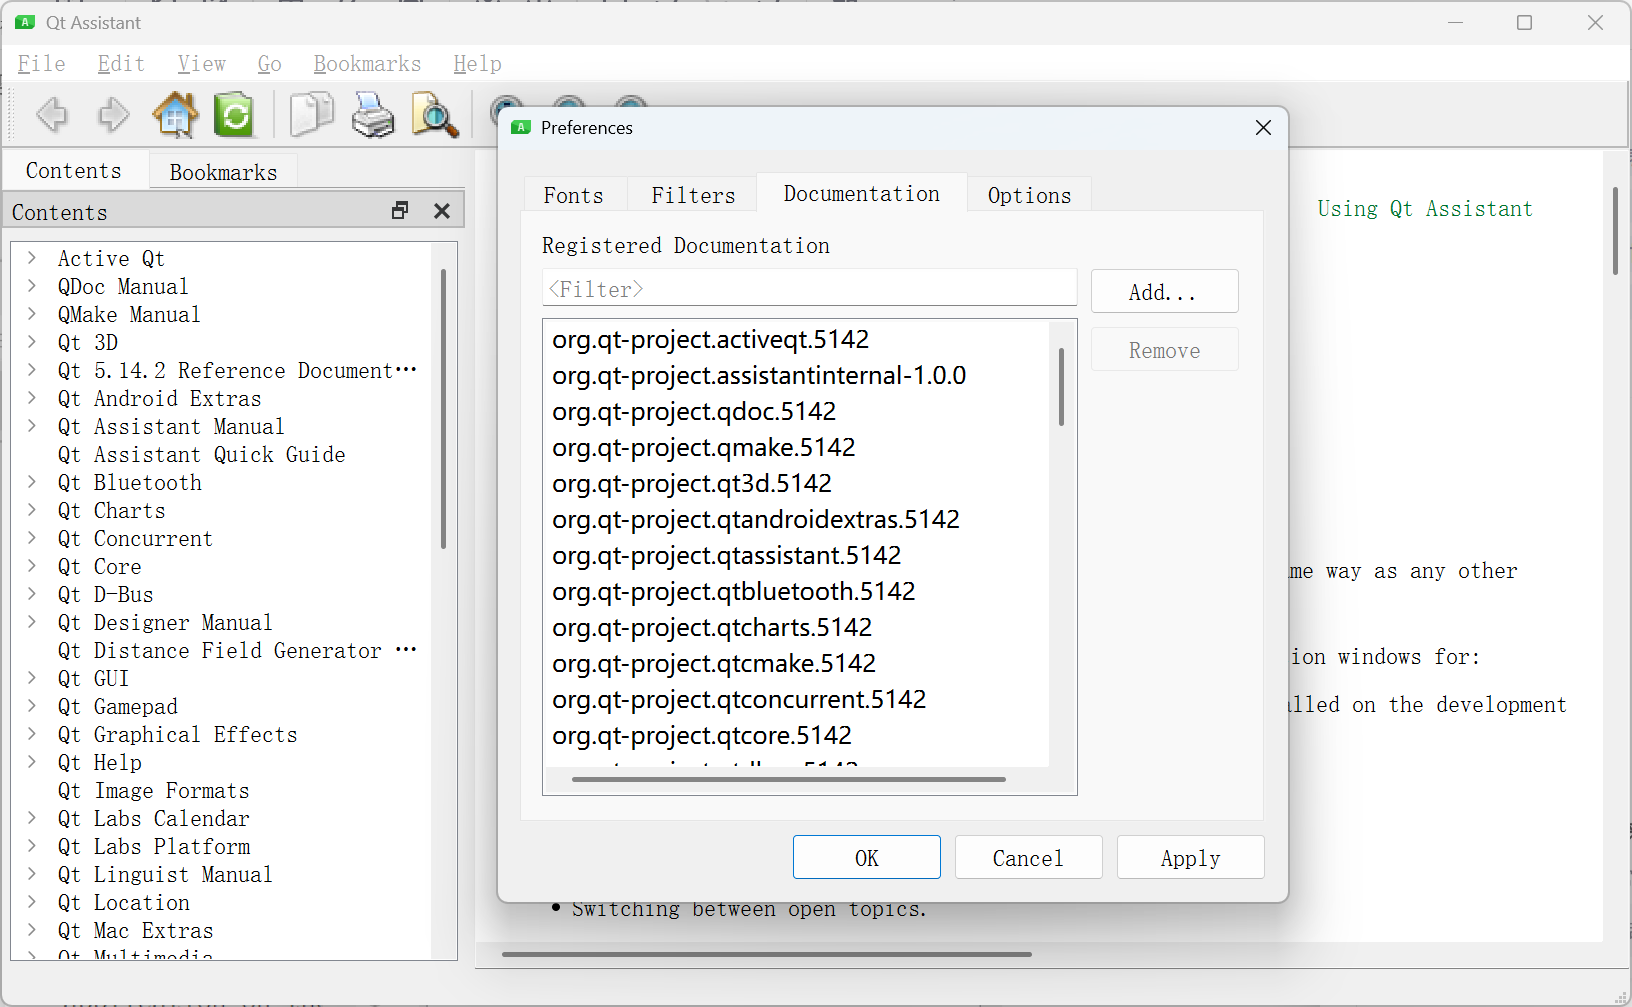This screenshot has height=1007, width=1632.
Task: Select org.qt-project.qdoc.5142 entry
Action: tap(795, 411)
